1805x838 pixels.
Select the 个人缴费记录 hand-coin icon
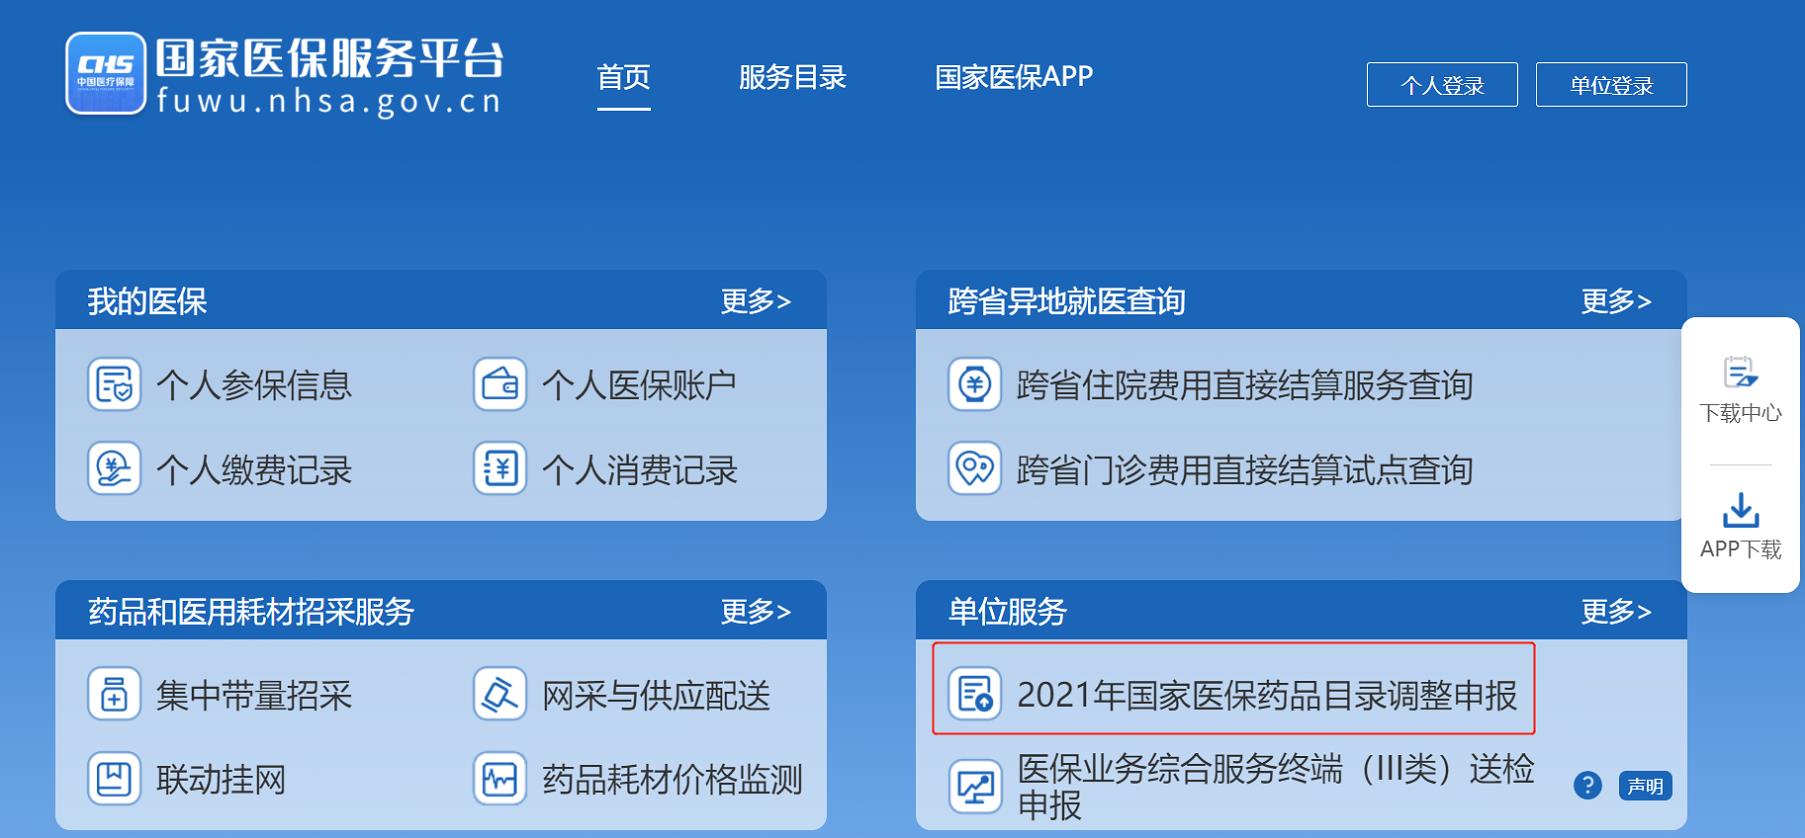tap(114, 469)
